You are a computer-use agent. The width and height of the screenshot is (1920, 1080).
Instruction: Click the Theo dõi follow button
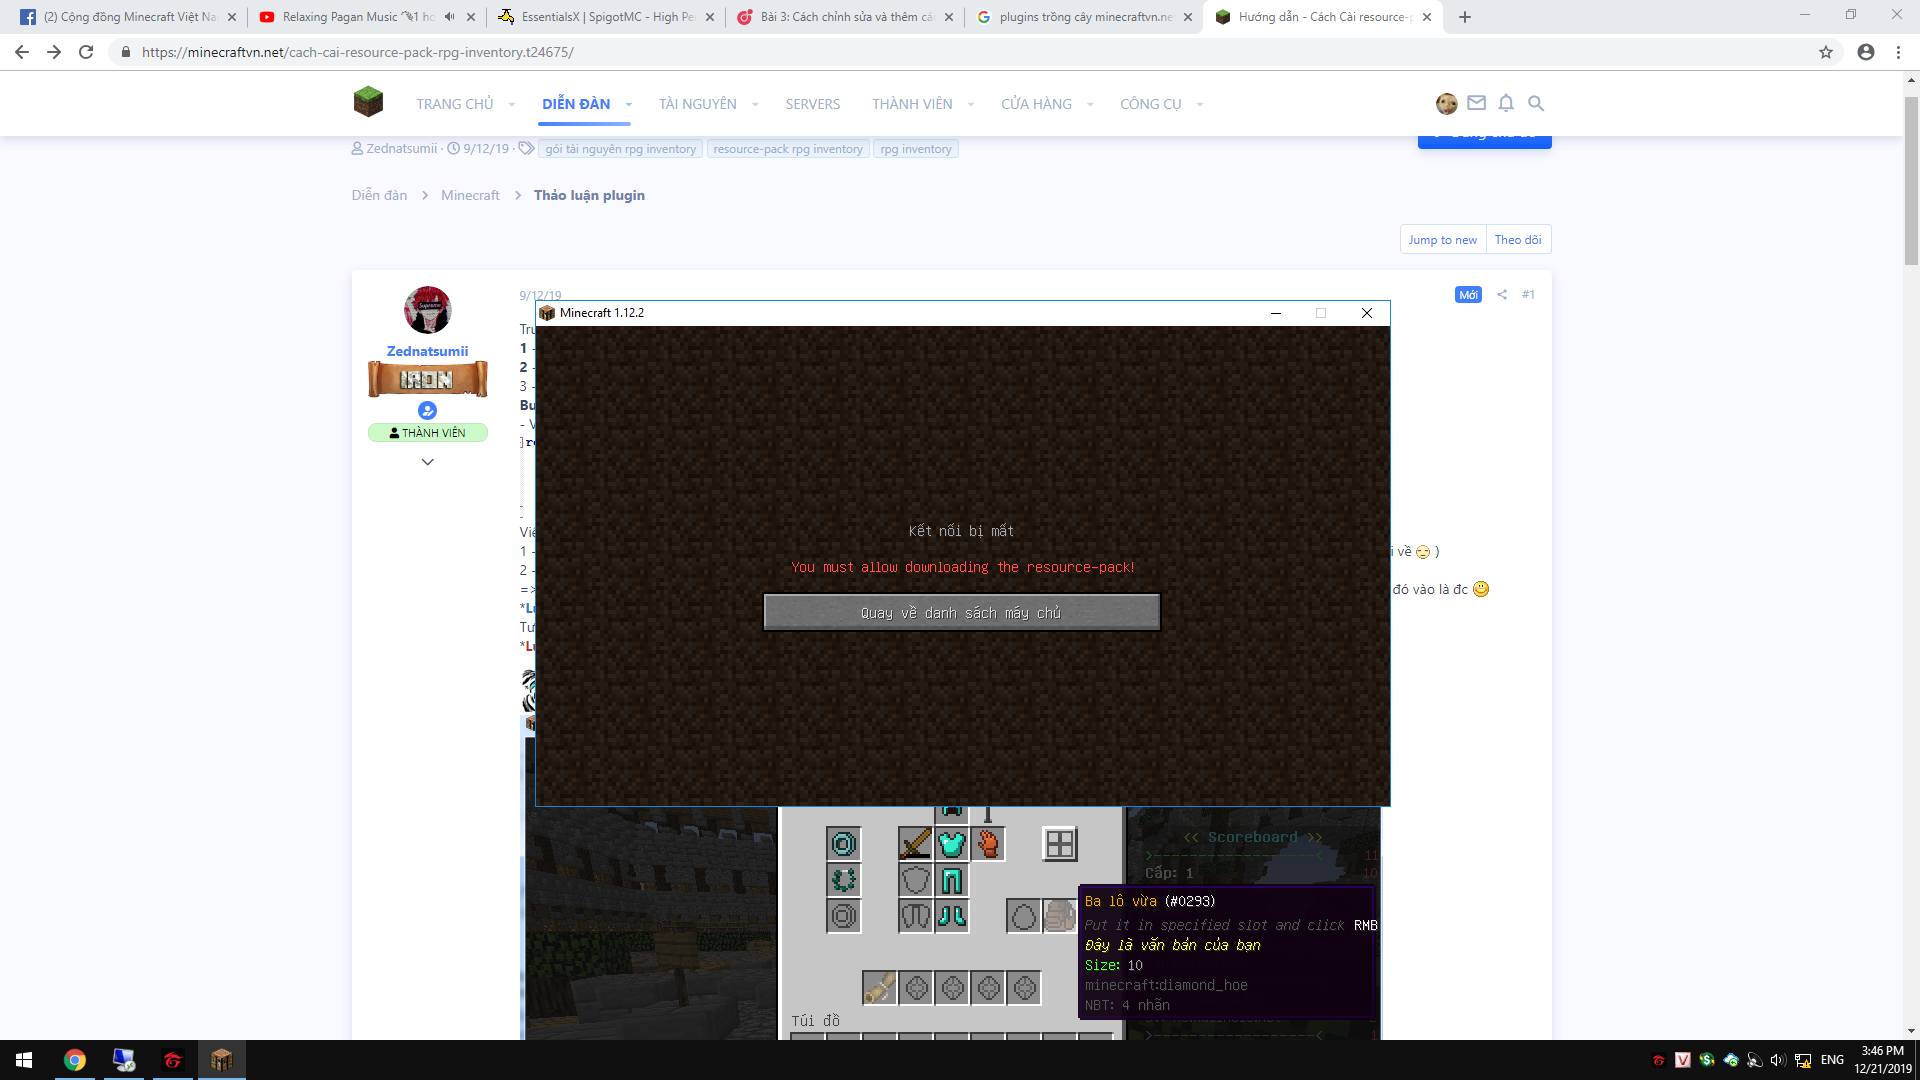pyautogui.click(x=1517, y=240)
